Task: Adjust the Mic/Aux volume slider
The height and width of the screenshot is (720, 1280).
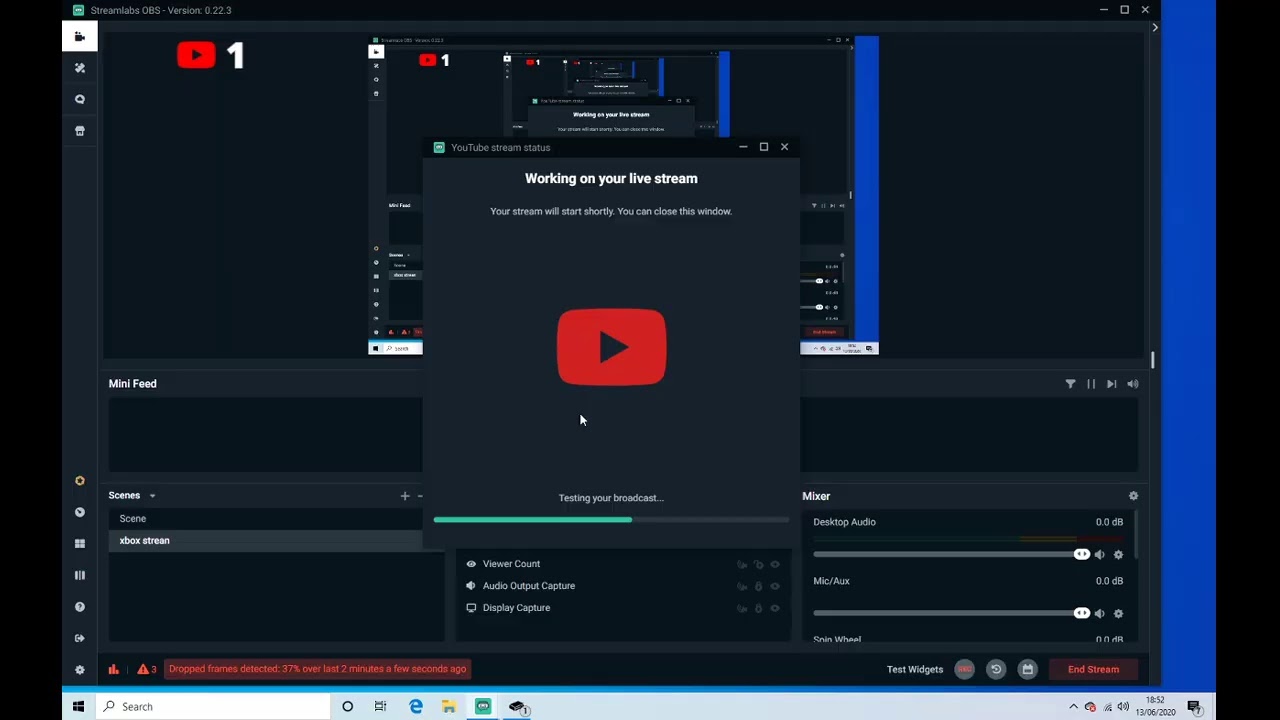Action: 951,613
